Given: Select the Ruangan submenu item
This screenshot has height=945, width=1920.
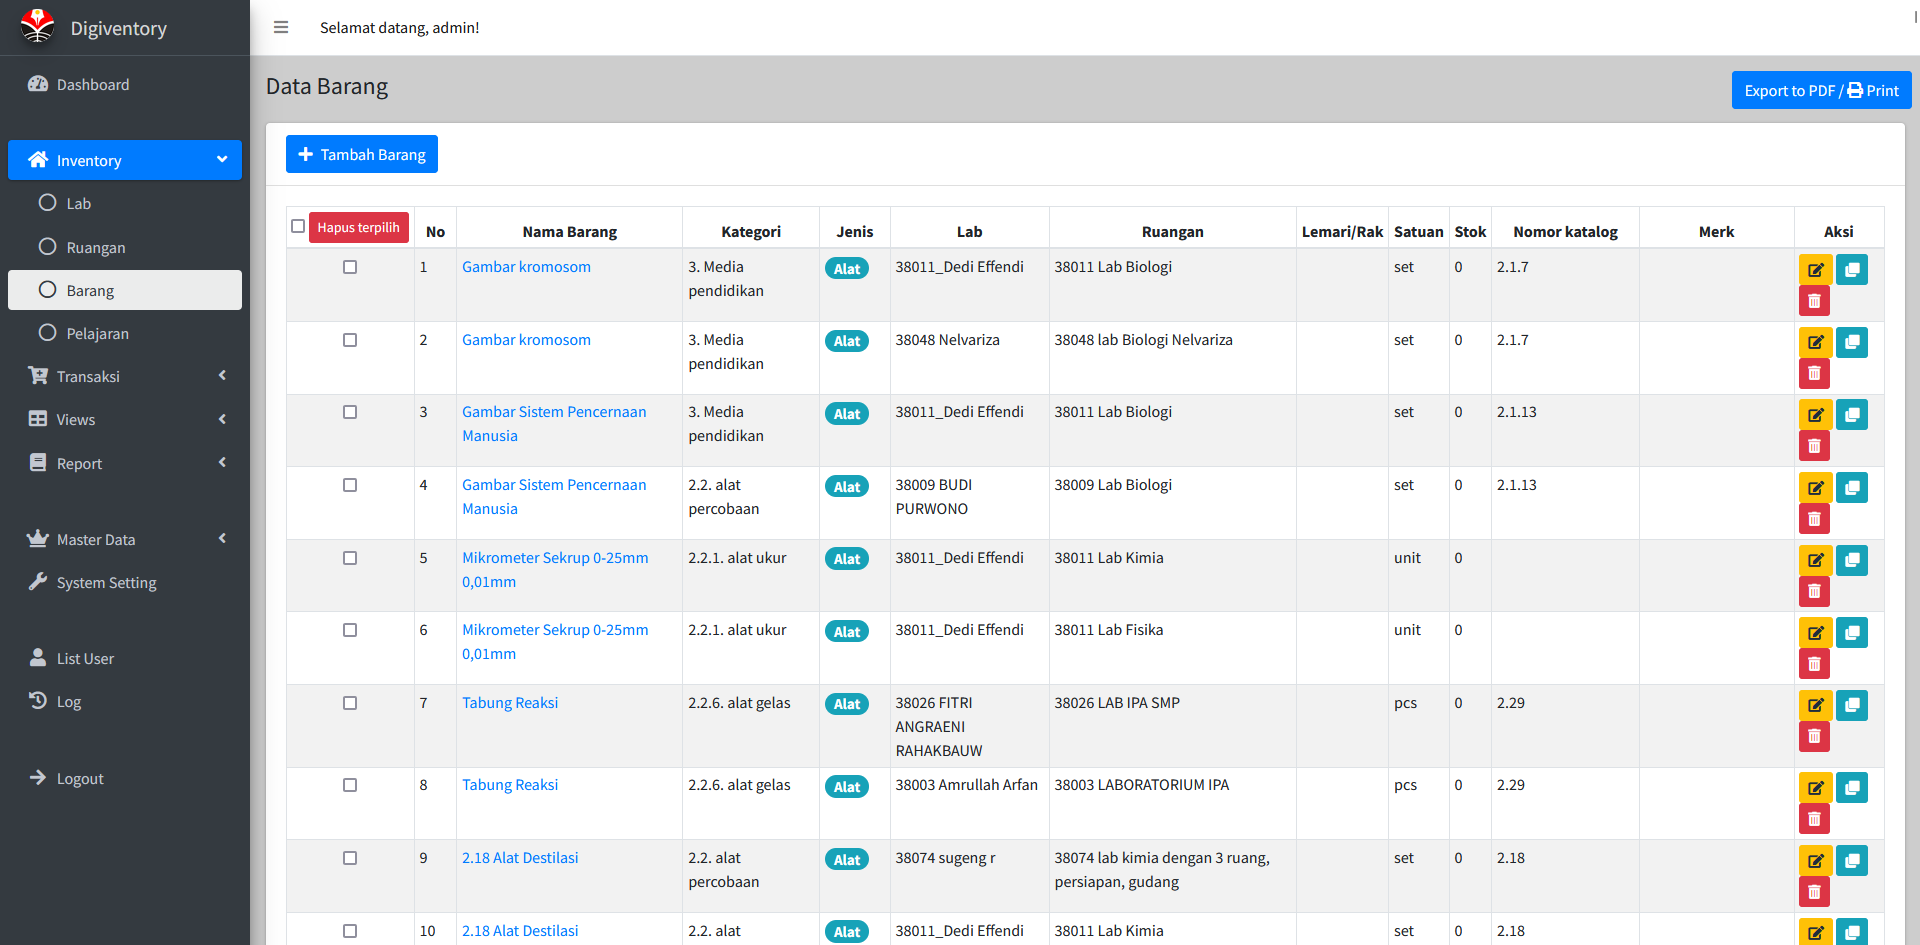Looking at the screenshot, I should pos(95,247).
